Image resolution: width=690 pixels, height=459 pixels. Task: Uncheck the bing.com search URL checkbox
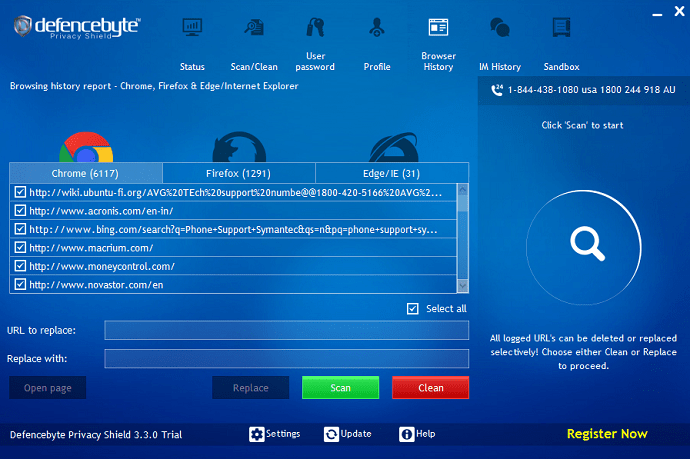point(20,229)
